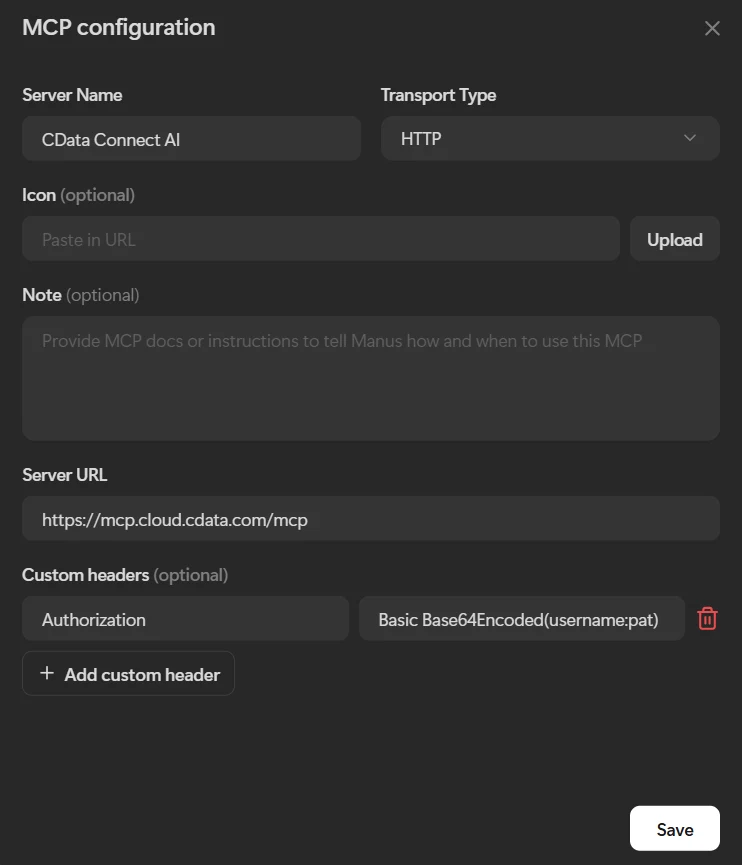Screen dimensions: 742x865
Task: Close the MCP configuration dialog
Action: (x=712, y=29)
